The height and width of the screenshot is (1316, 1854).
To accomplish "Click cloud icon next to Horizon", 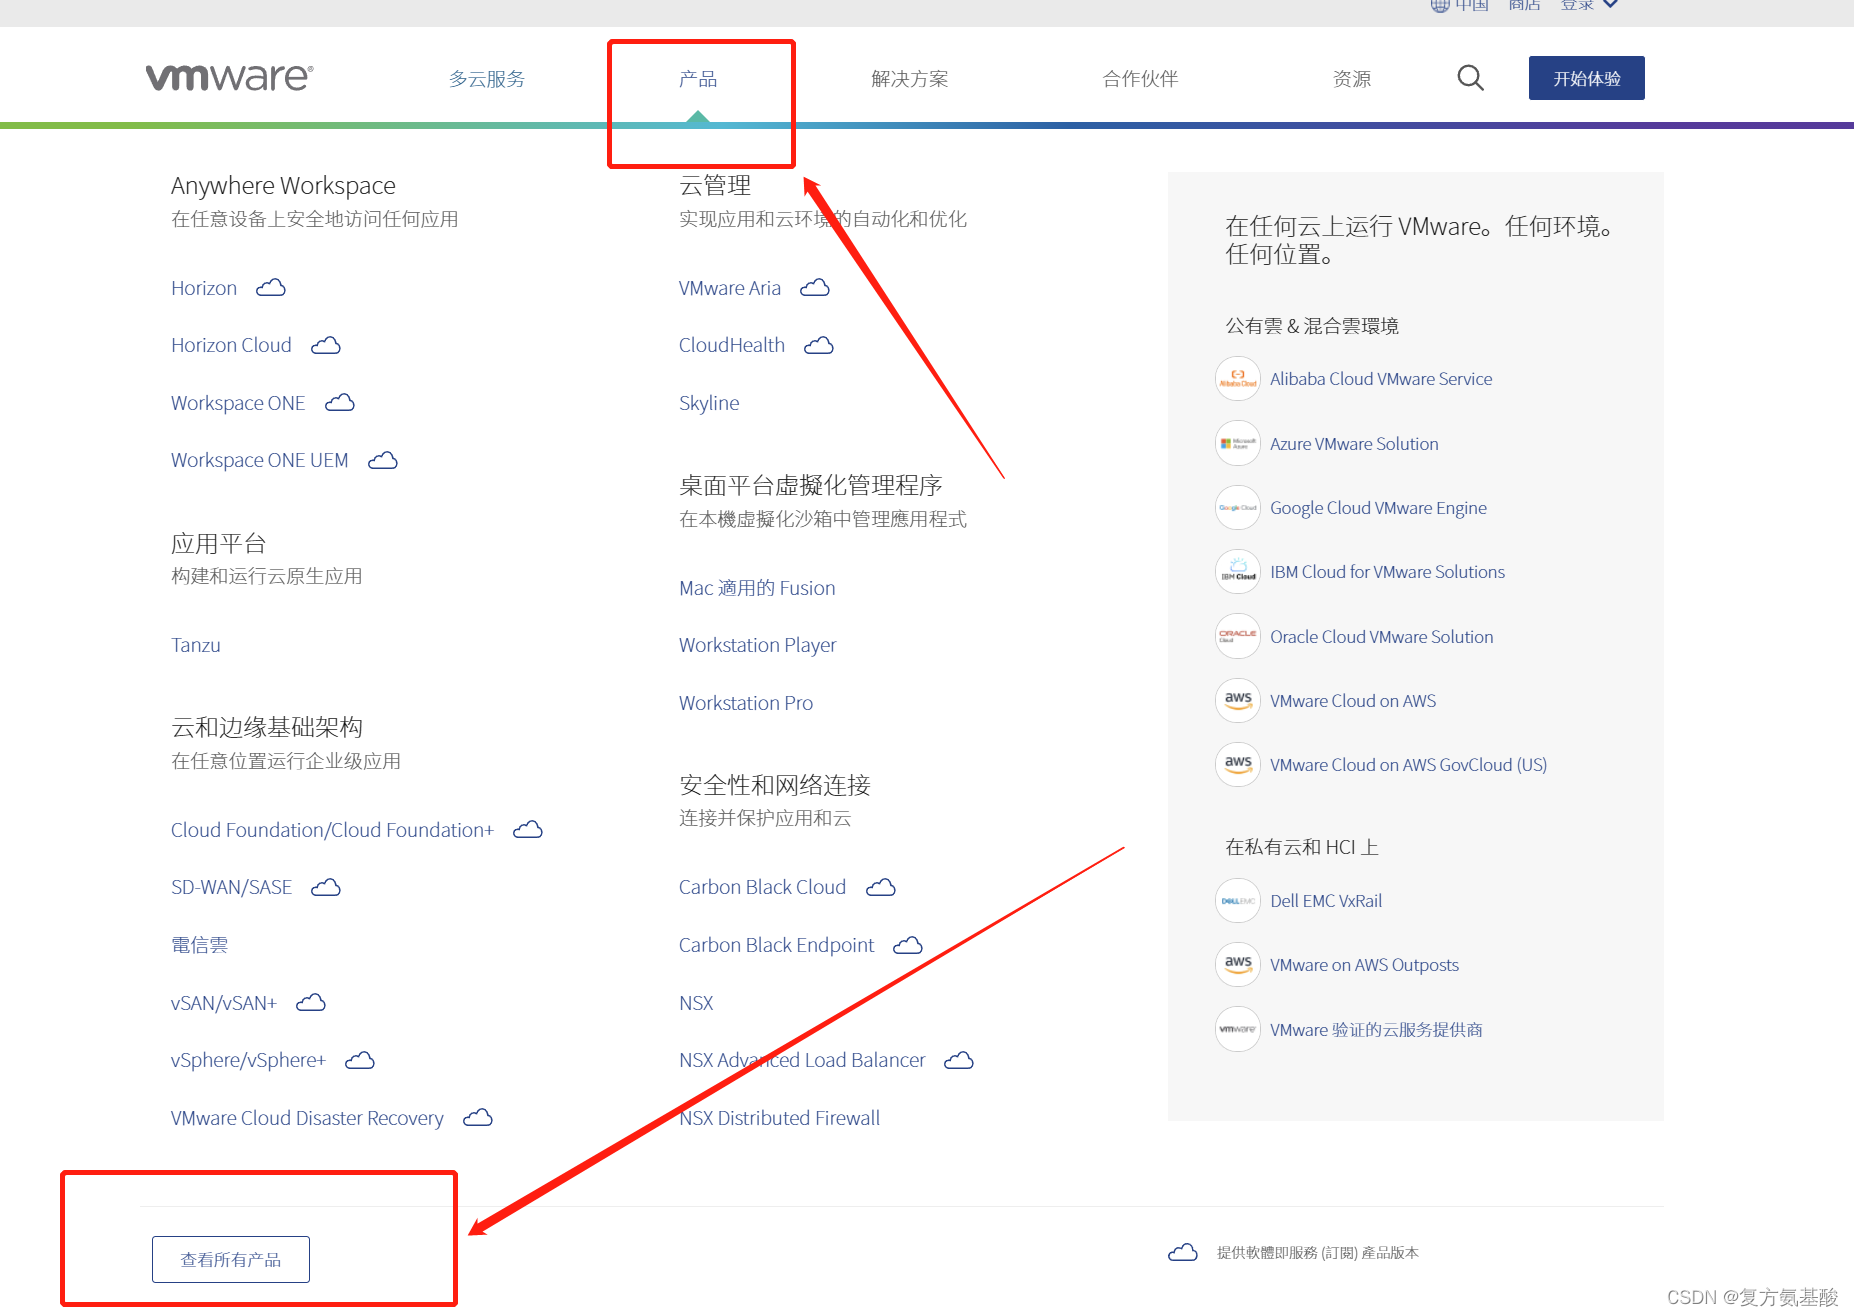I will point(271,288).
